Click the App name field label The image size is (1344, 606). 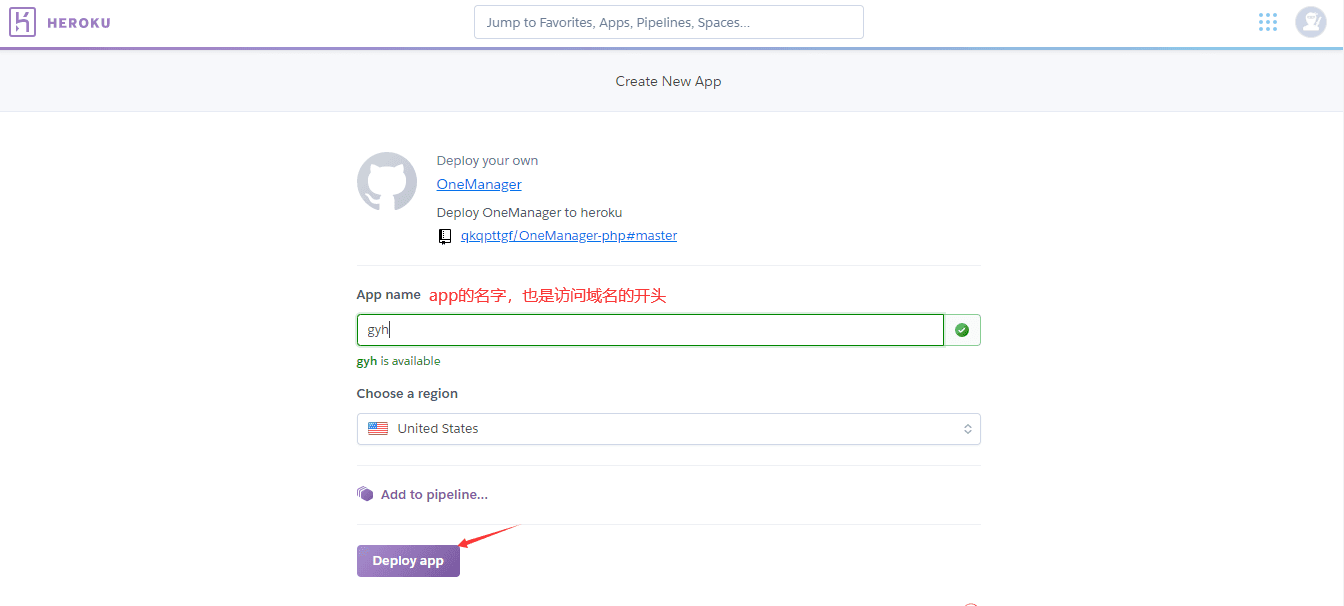(388, 295)
